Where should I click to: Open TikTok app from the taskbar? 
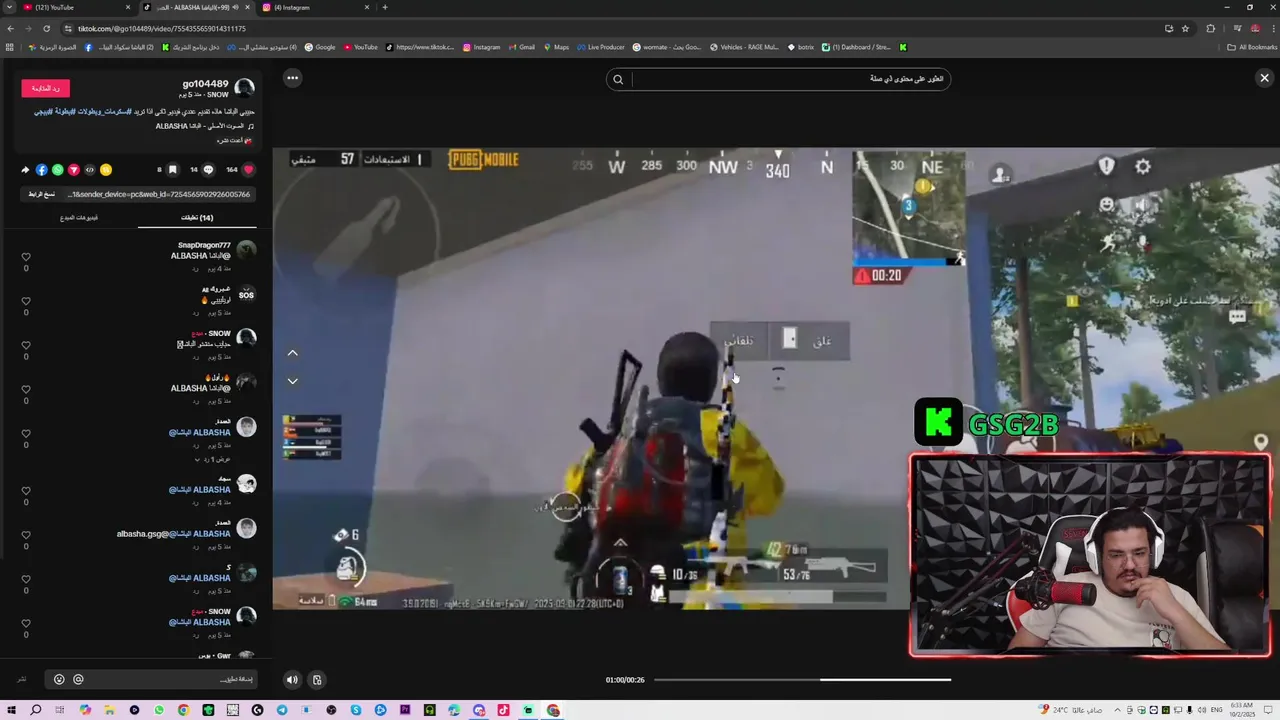[x=504, y=710]
